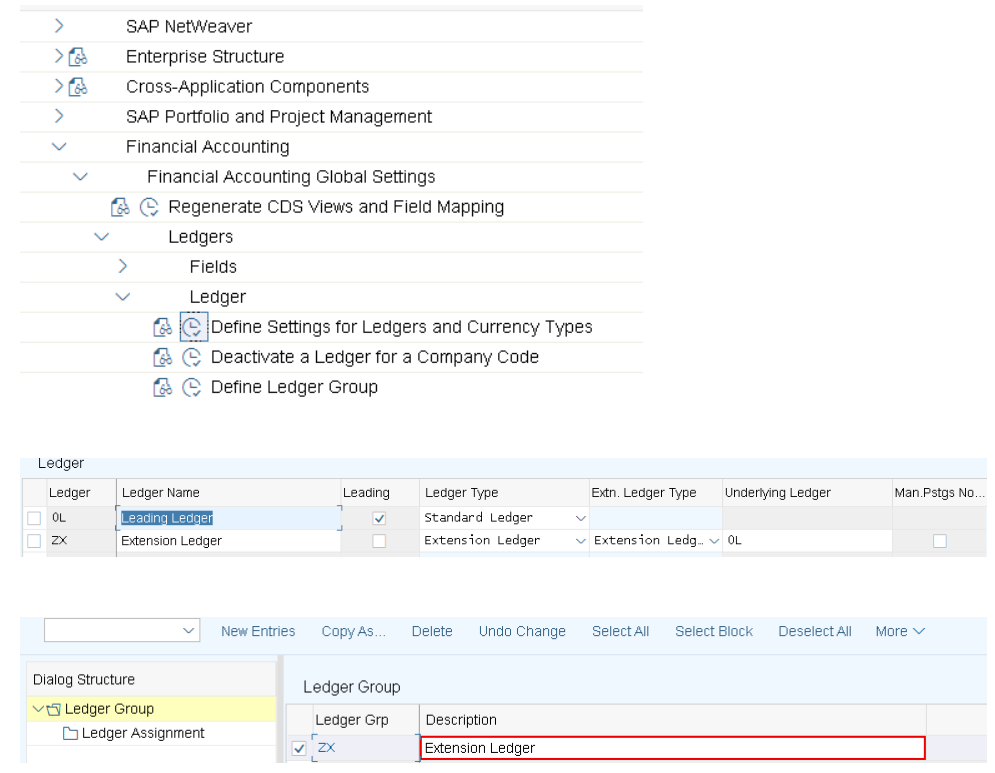The image size is (995, 773).
Task: Click Undo Change in toolbar
Action: (522, 631)
